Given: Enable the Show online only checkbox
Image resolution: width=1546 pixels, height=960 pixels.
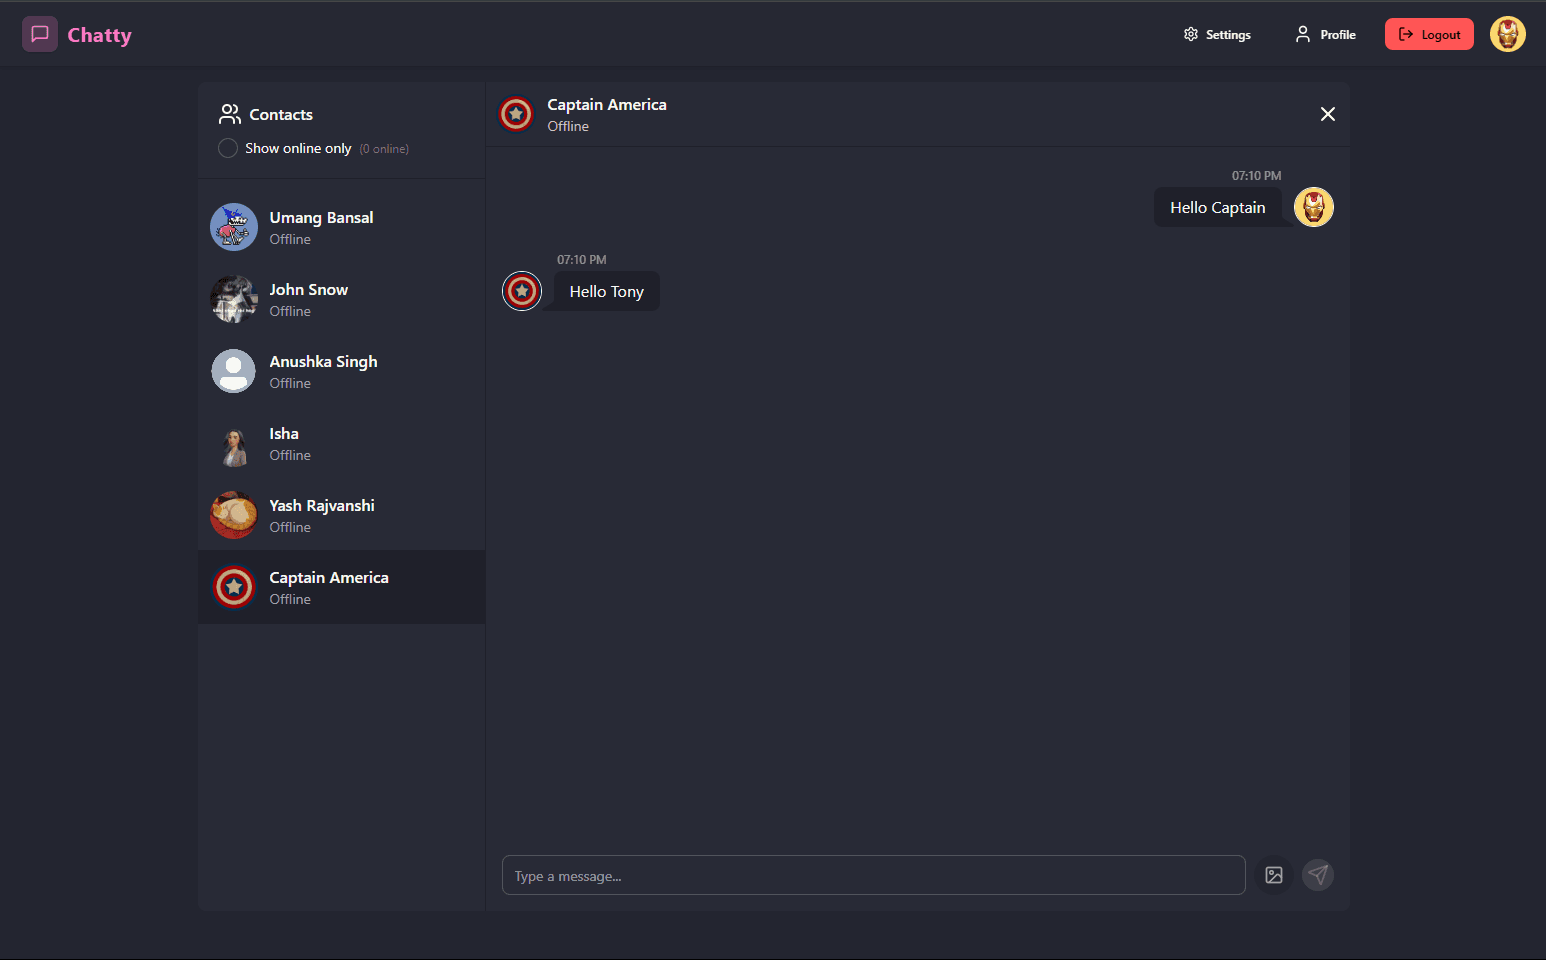Looking at the screenshot, I should point(228,148).
